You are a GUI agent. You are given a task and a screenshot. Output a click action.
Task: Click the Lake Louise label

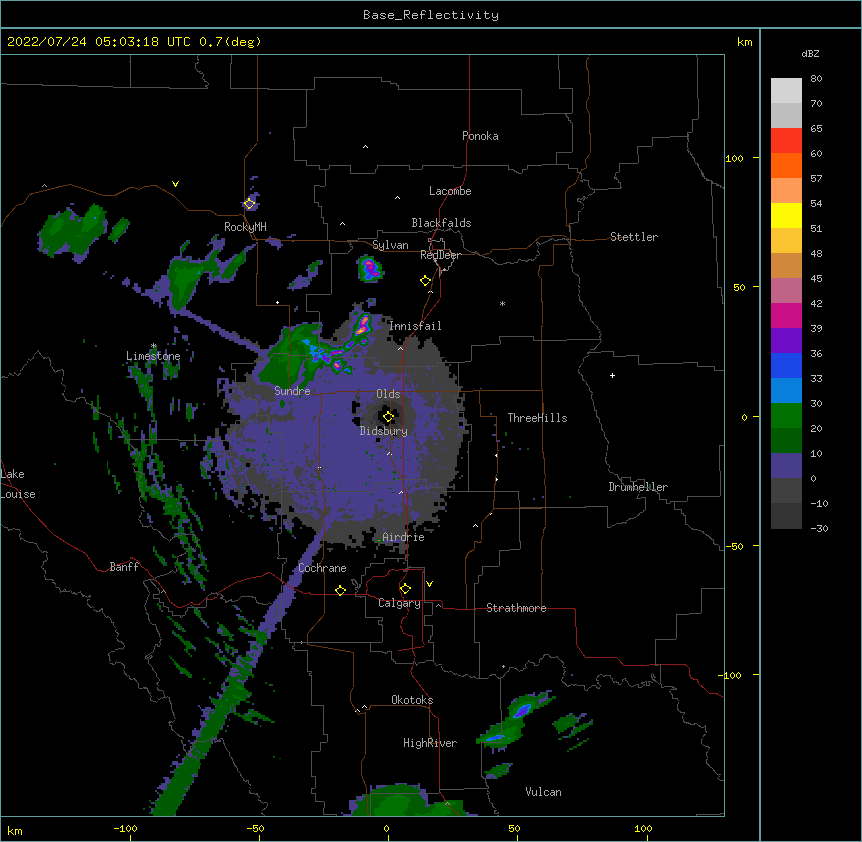pos(18,484)
